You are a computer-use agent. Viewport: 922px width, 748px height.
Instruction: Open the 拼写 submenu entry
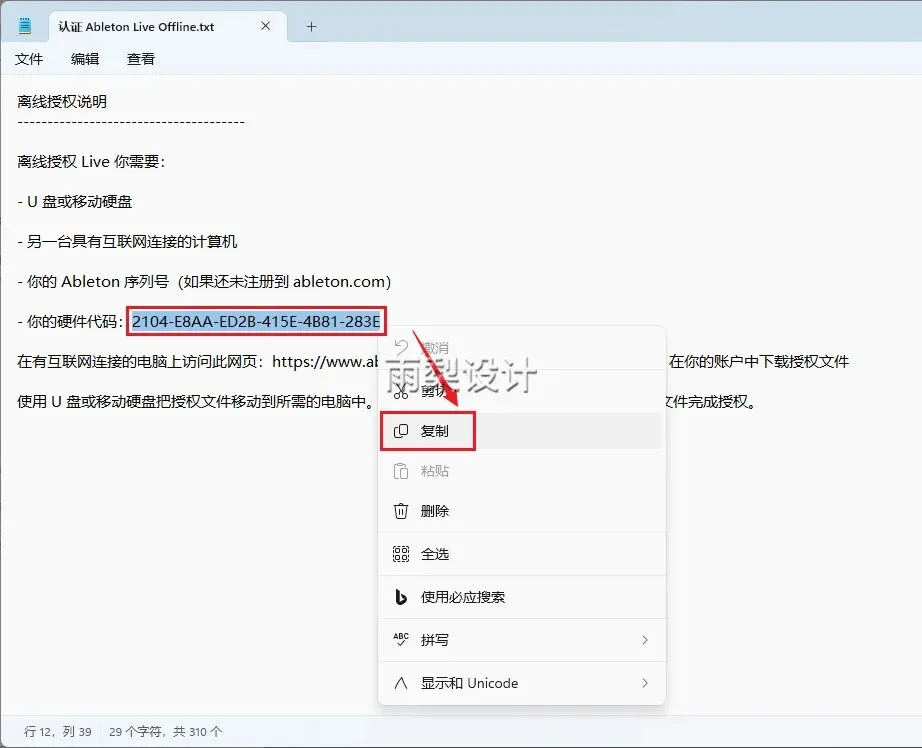point(522,640)
